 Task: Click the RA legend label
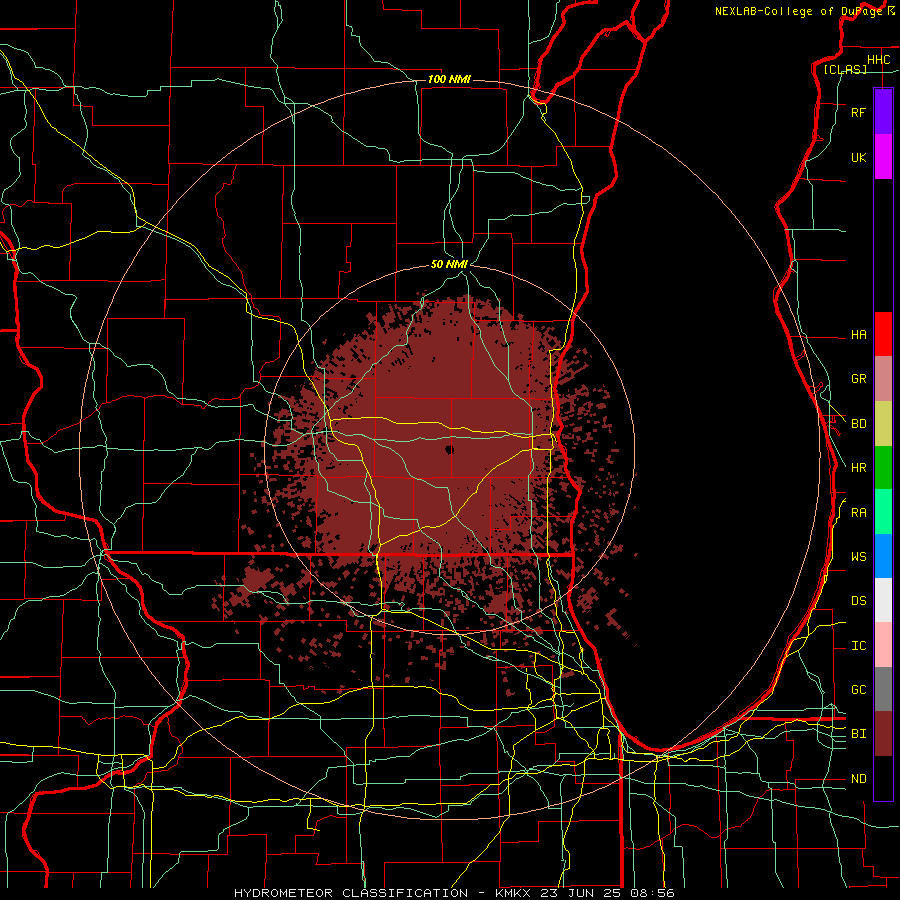(858, 513)
